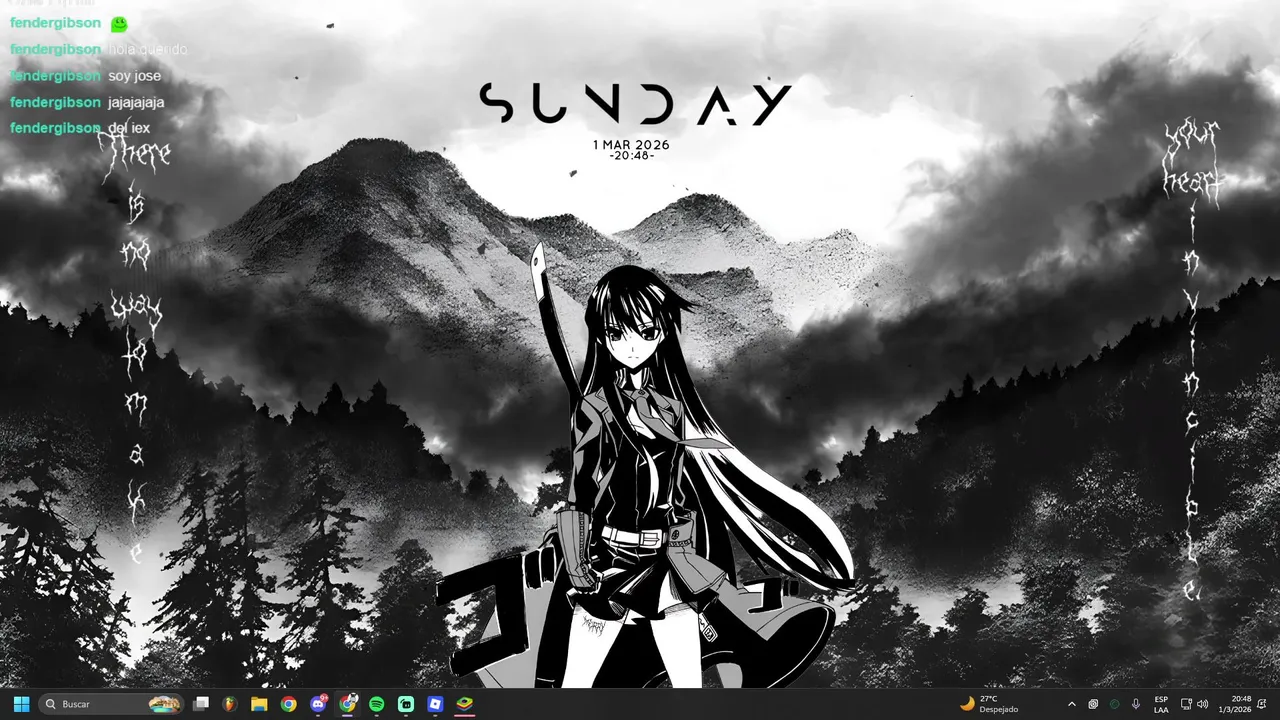
Task: Open network settings from tray icon
Action: 1186,704
